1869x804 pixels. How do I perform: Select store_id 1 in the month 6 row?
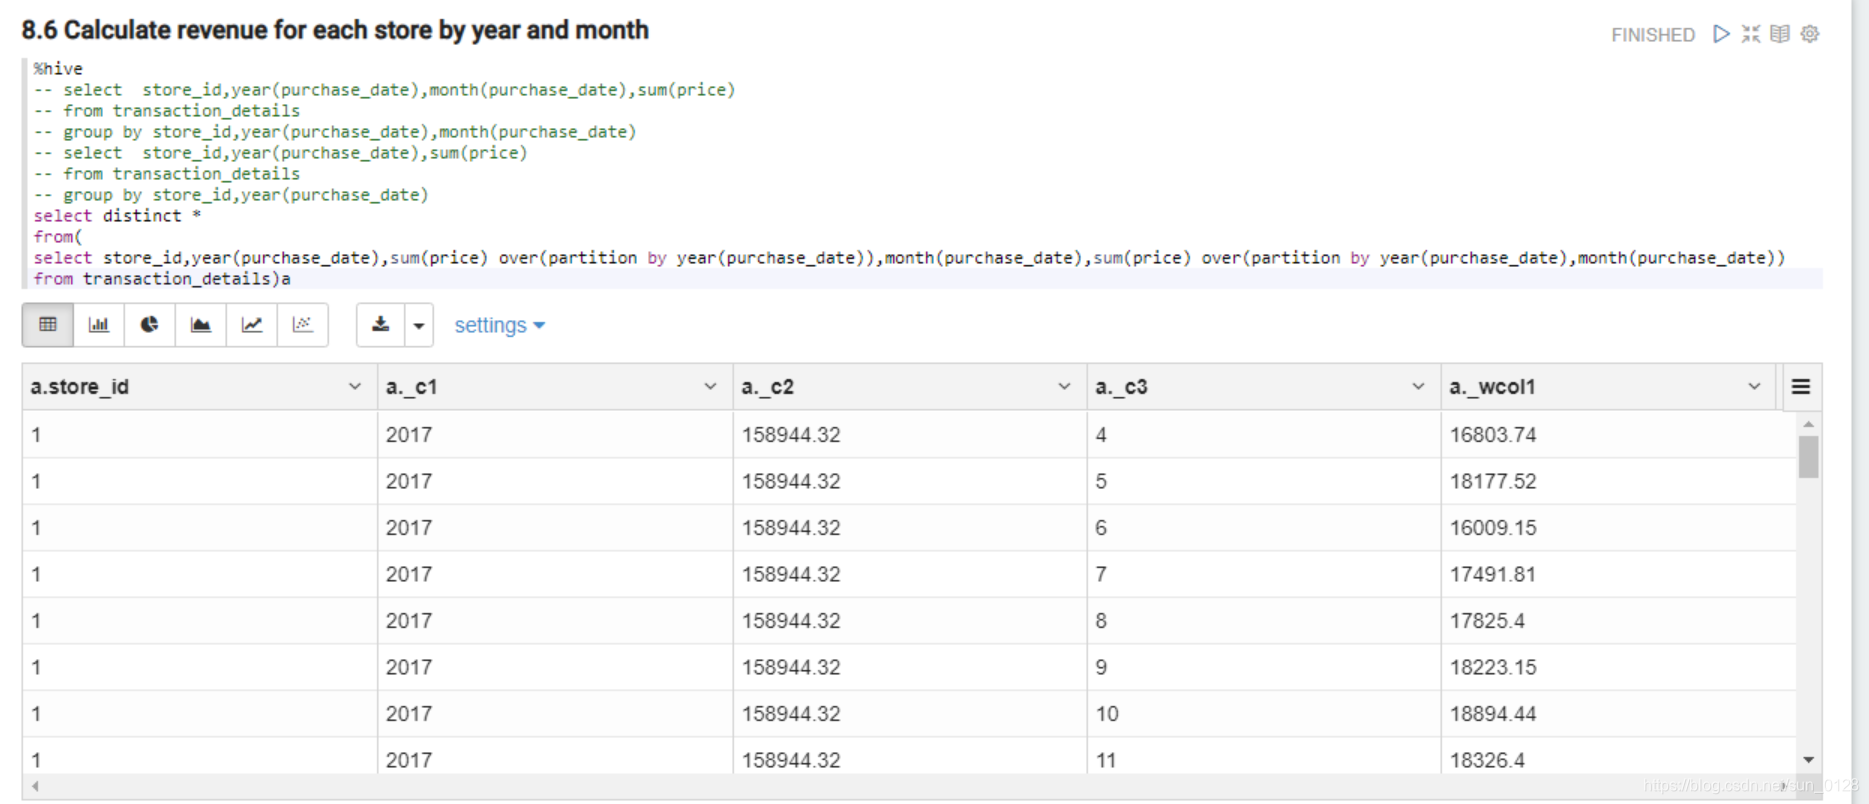click(200, 528)
